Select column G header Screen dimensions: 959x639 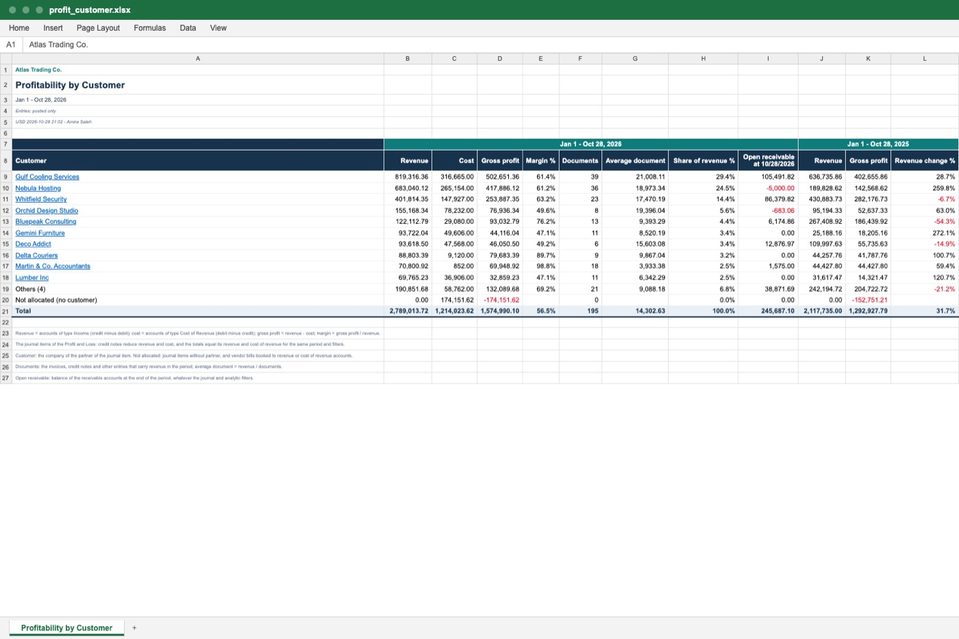pyautogui.click(x=635, y=59)
